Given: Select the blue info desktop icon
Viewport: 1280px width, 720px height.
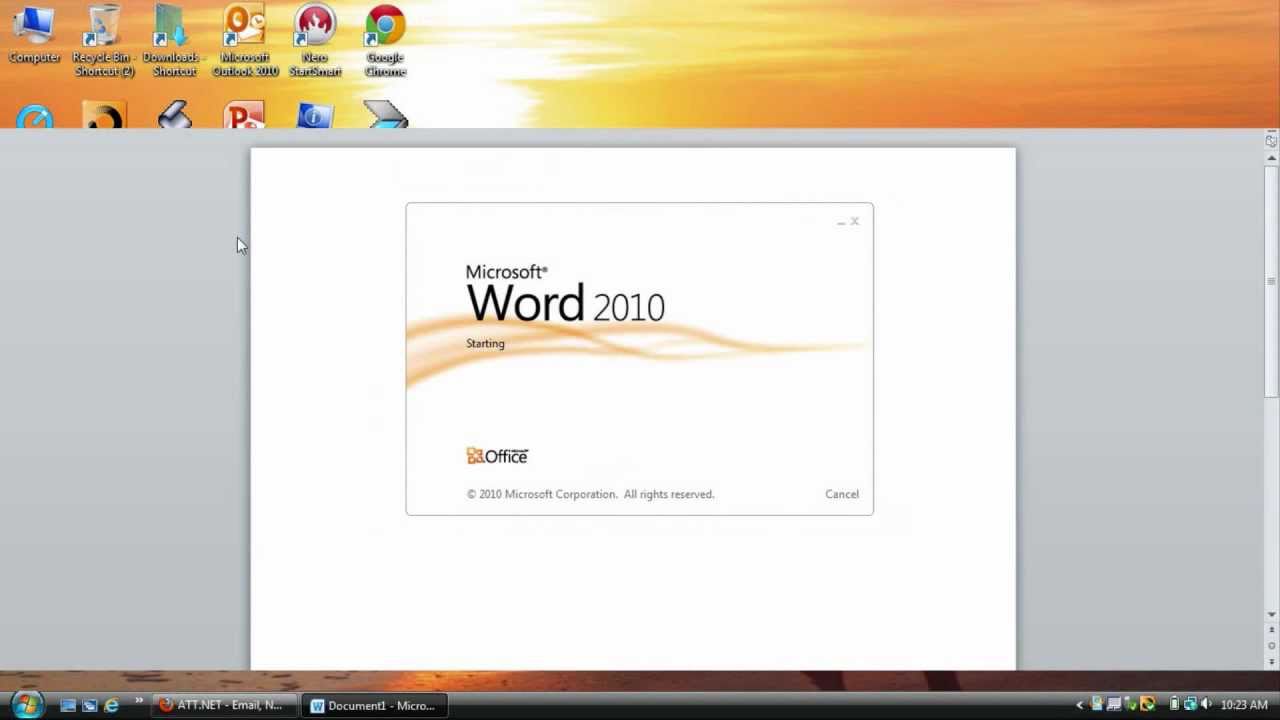Looking at the screenshot, I should click(x=314, y=116).
